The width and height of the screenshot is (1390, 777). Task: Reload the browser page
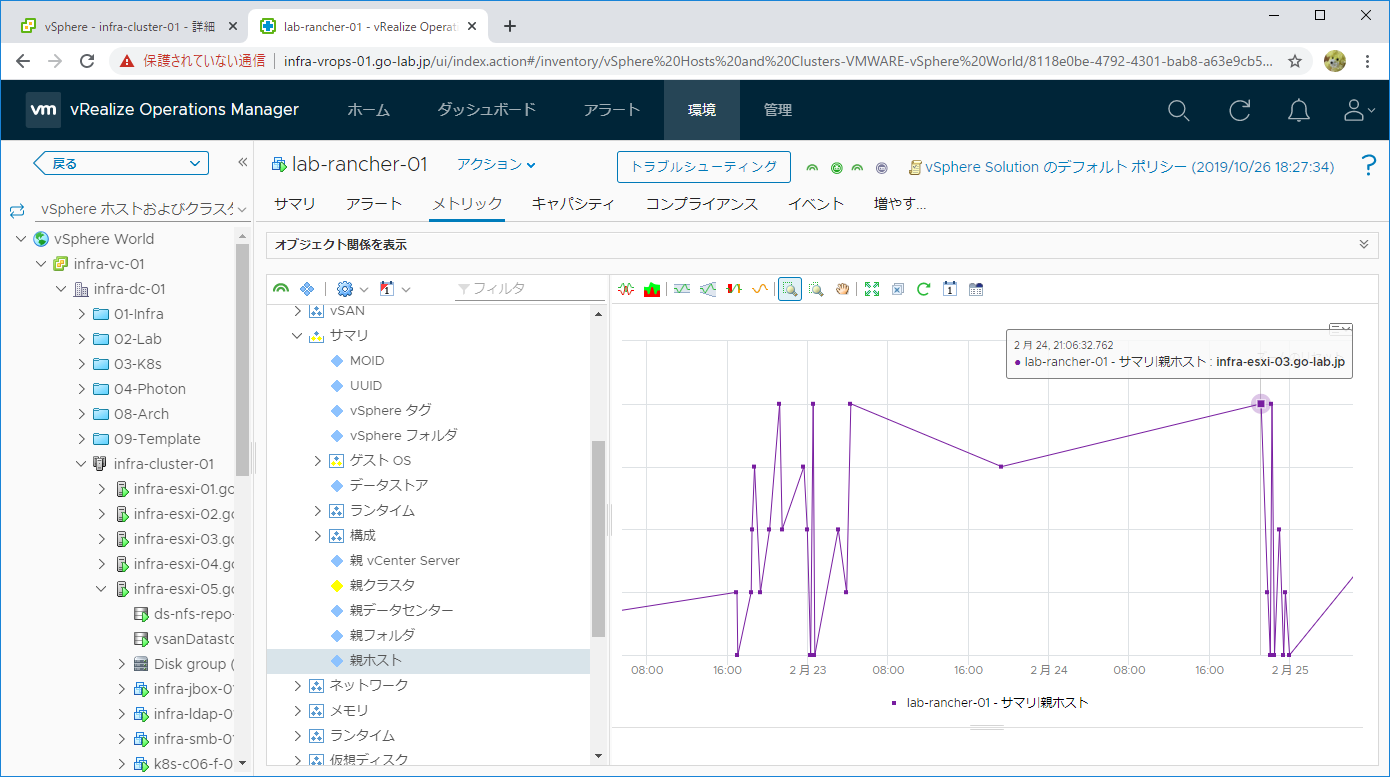[x=87, y=61]
